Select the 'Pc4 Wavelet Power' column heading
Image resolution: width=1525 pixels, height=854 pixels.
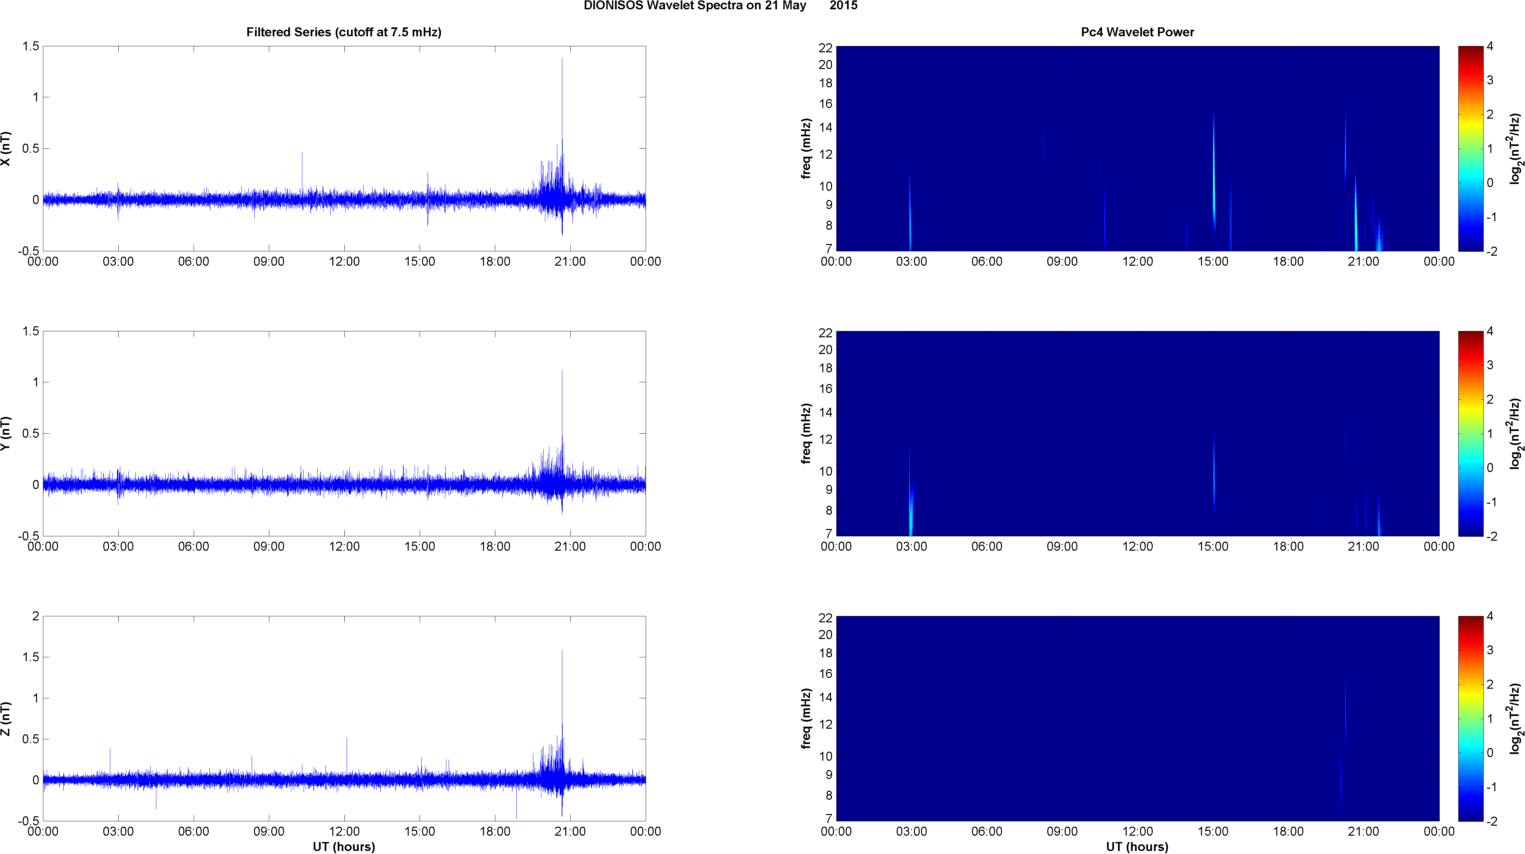[1137, 32]
